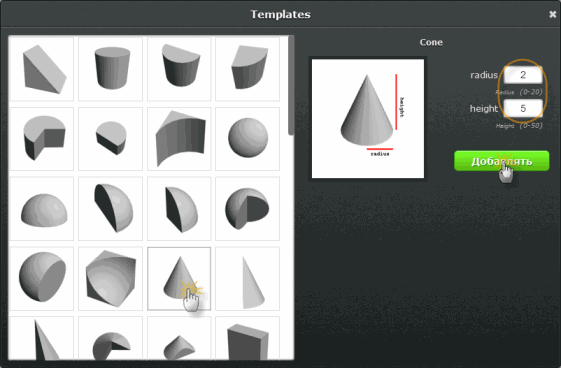Select the full cone template
561x368 pixels.
[x=179, y=279]
